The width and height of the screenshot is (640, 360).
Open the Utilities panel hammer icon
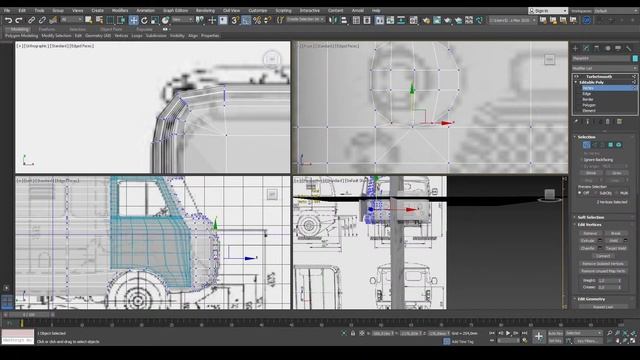[629, 48]
